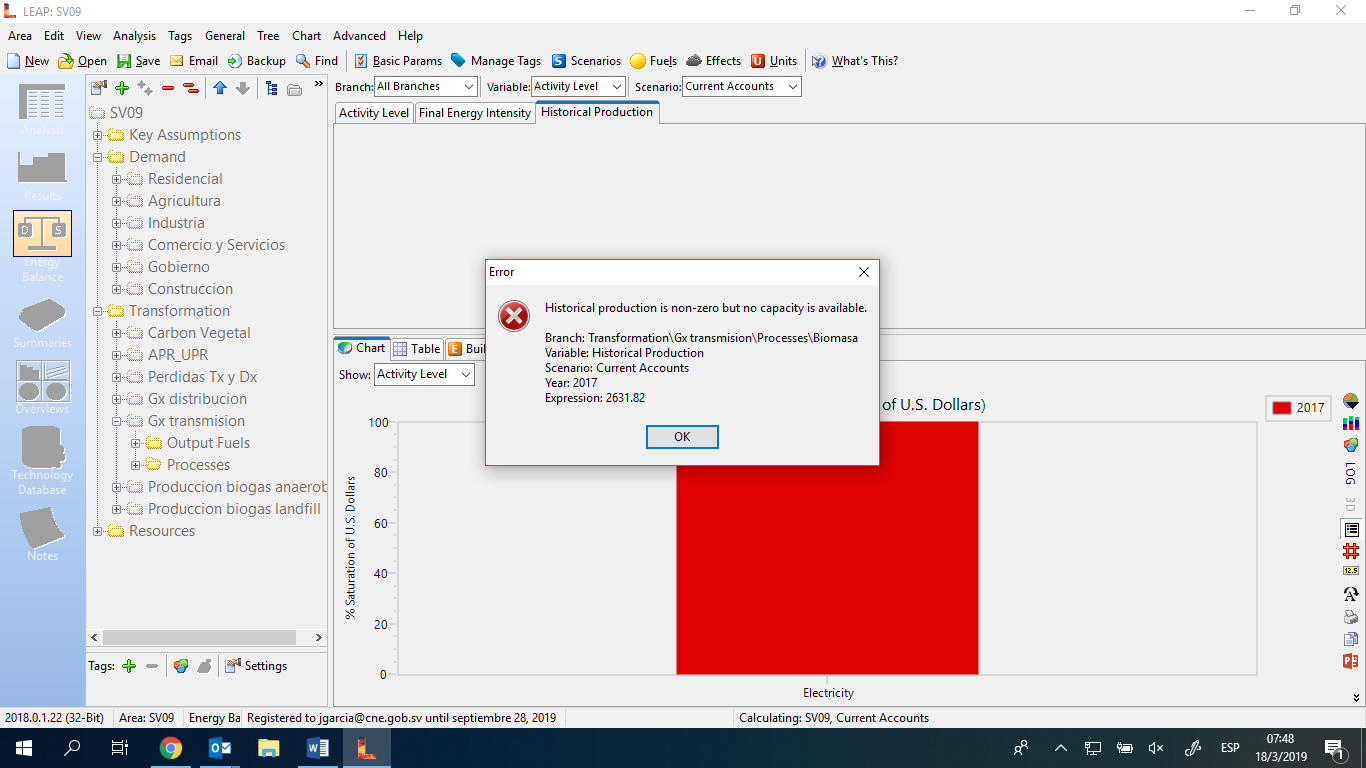Open the Variable dropdown showing Activity Level
The width and height of the screenshot is (1366, 768).
pos(578,87)
